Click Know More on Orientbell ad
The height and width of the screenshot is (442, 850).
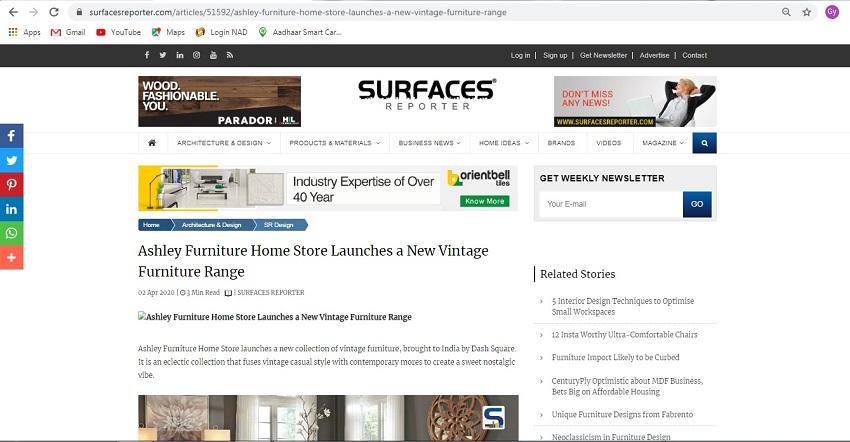(x=485, y=201)
